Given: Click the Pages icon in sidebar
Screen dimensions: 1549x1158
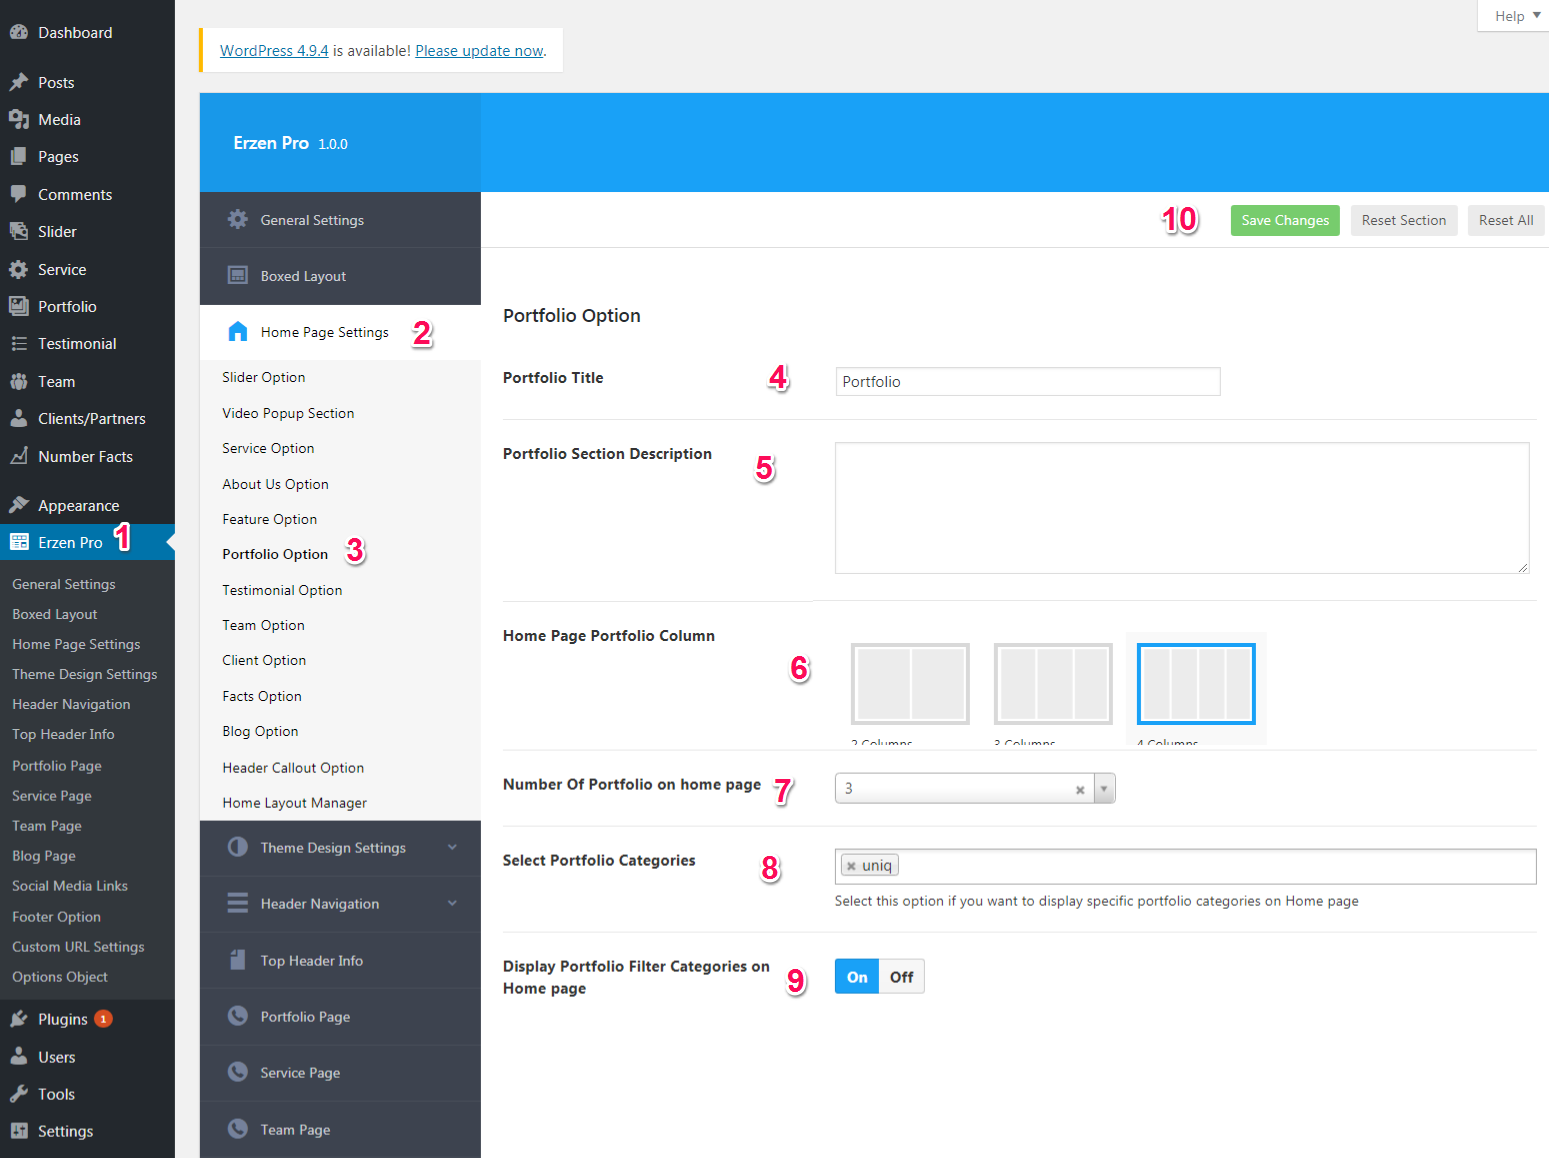Looking at the screenshot, I should pos(19,156).
